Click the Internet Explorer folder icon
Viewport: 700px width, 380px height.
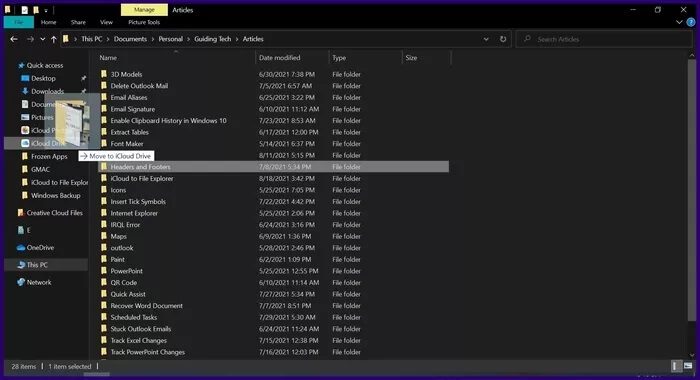[x=104, y=213]
